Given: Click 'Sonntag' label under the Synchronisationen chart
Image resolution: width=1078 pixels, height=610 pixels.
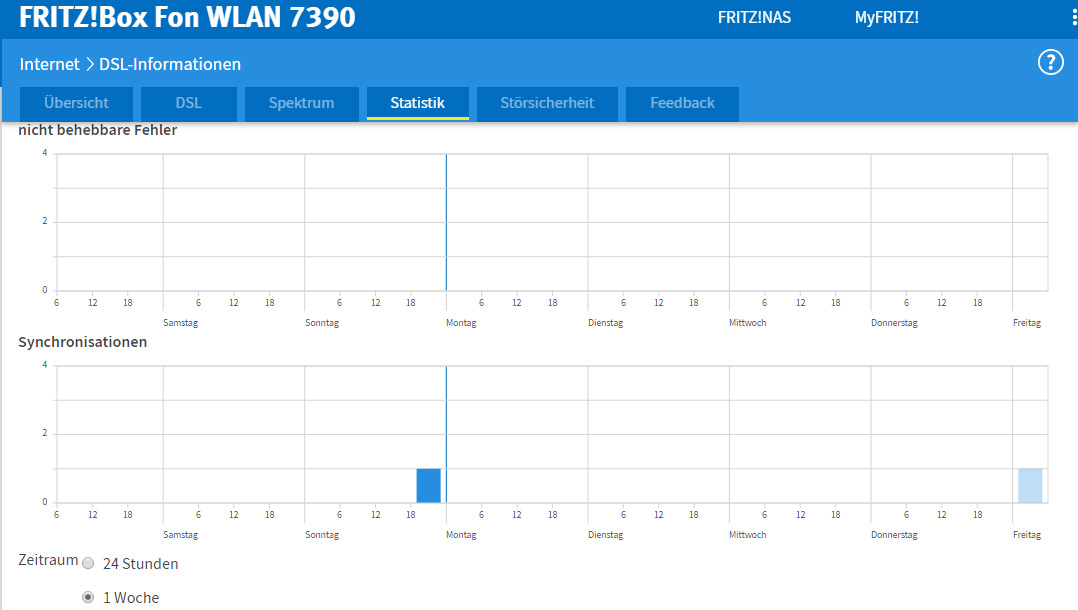Looking at the screenshot, I should [x=322, y=534].
